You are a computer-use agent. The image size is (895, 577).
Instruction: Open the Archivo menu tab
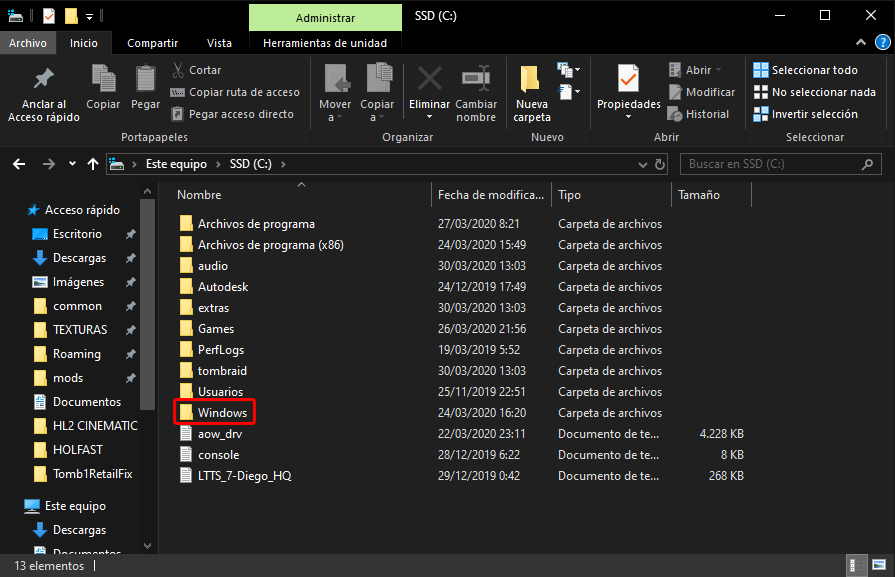[x=27, y=43]
